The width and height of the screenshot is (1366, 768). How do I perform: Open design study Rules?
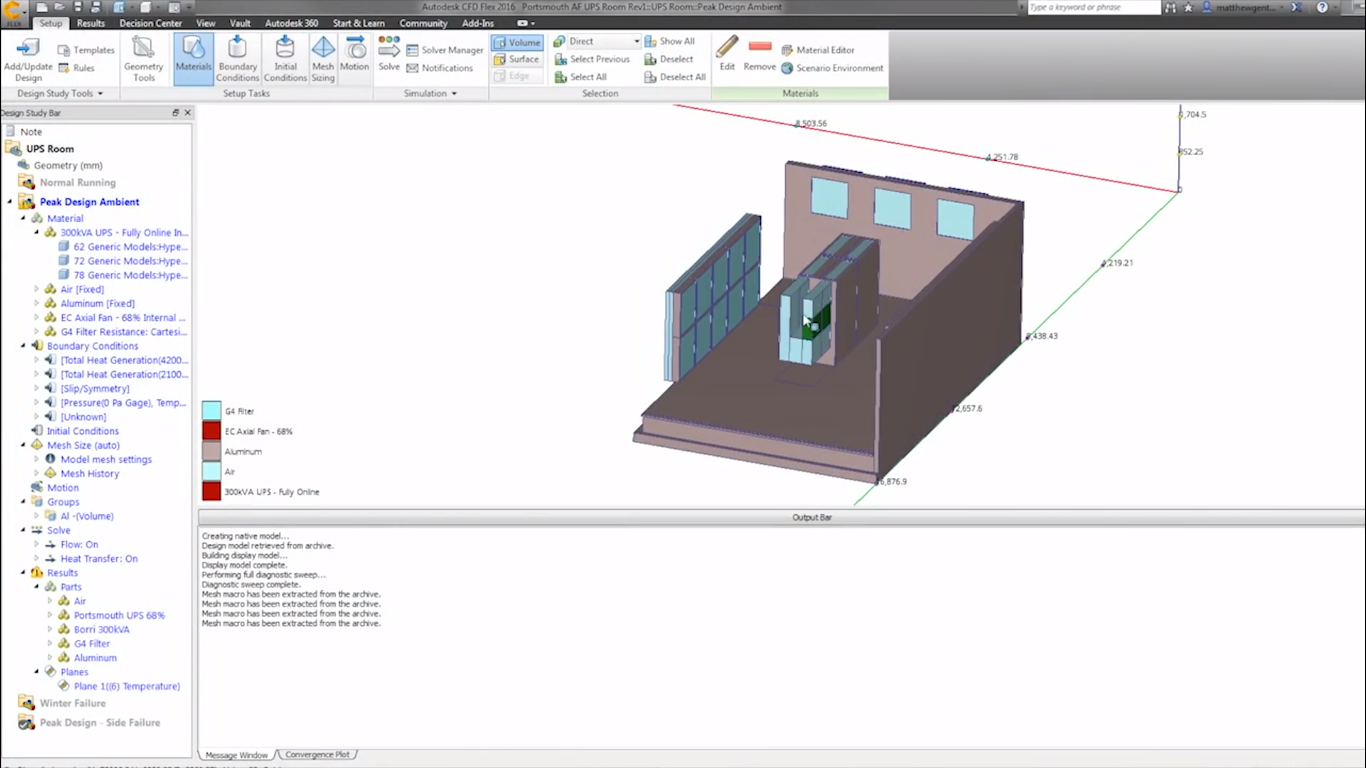coord(76,68)
